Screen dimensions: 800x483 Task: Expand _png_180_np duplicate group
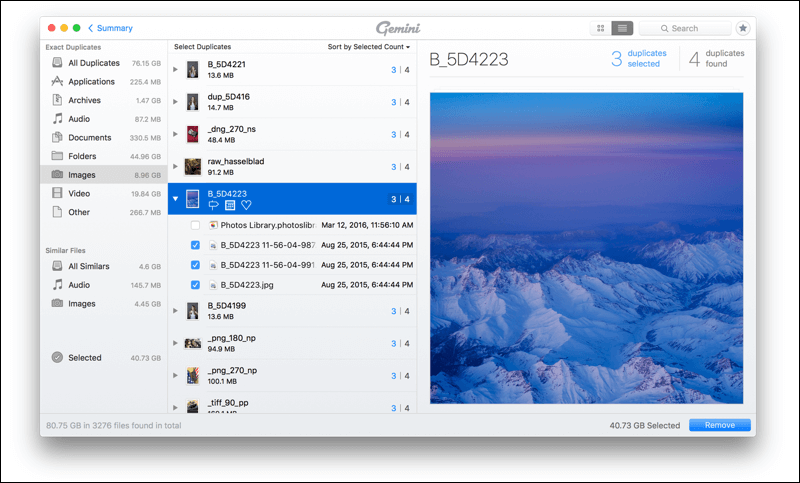(176, 343)
